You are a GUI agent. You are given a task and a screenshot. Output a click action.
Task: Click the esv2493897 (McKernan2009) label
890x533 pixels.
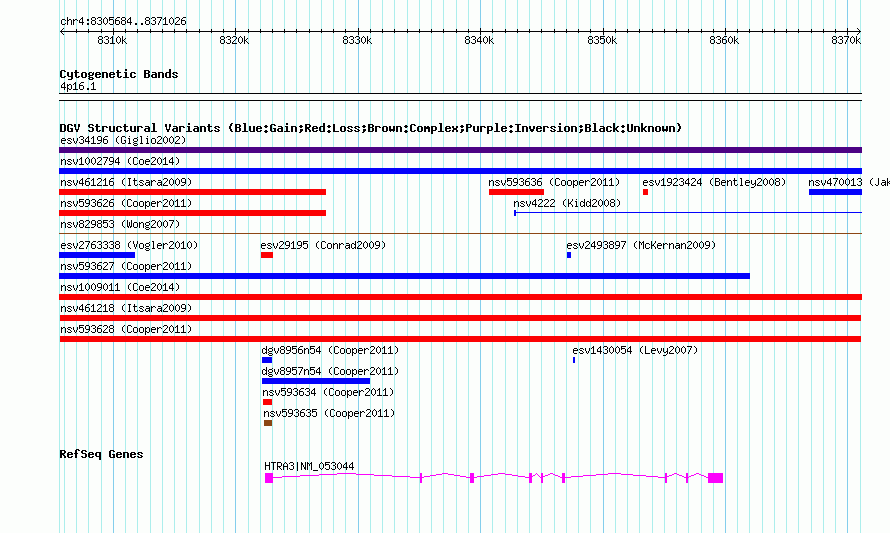click(x=641, y=245)
